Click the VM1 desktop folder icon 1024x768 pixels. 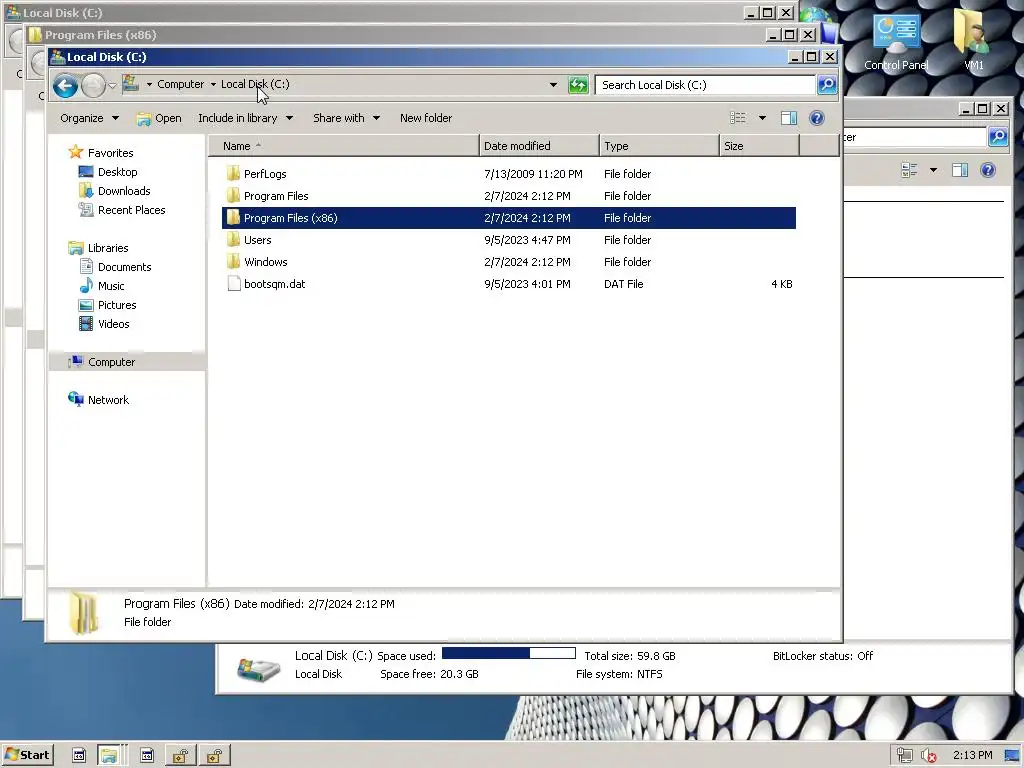coord(973,40)
